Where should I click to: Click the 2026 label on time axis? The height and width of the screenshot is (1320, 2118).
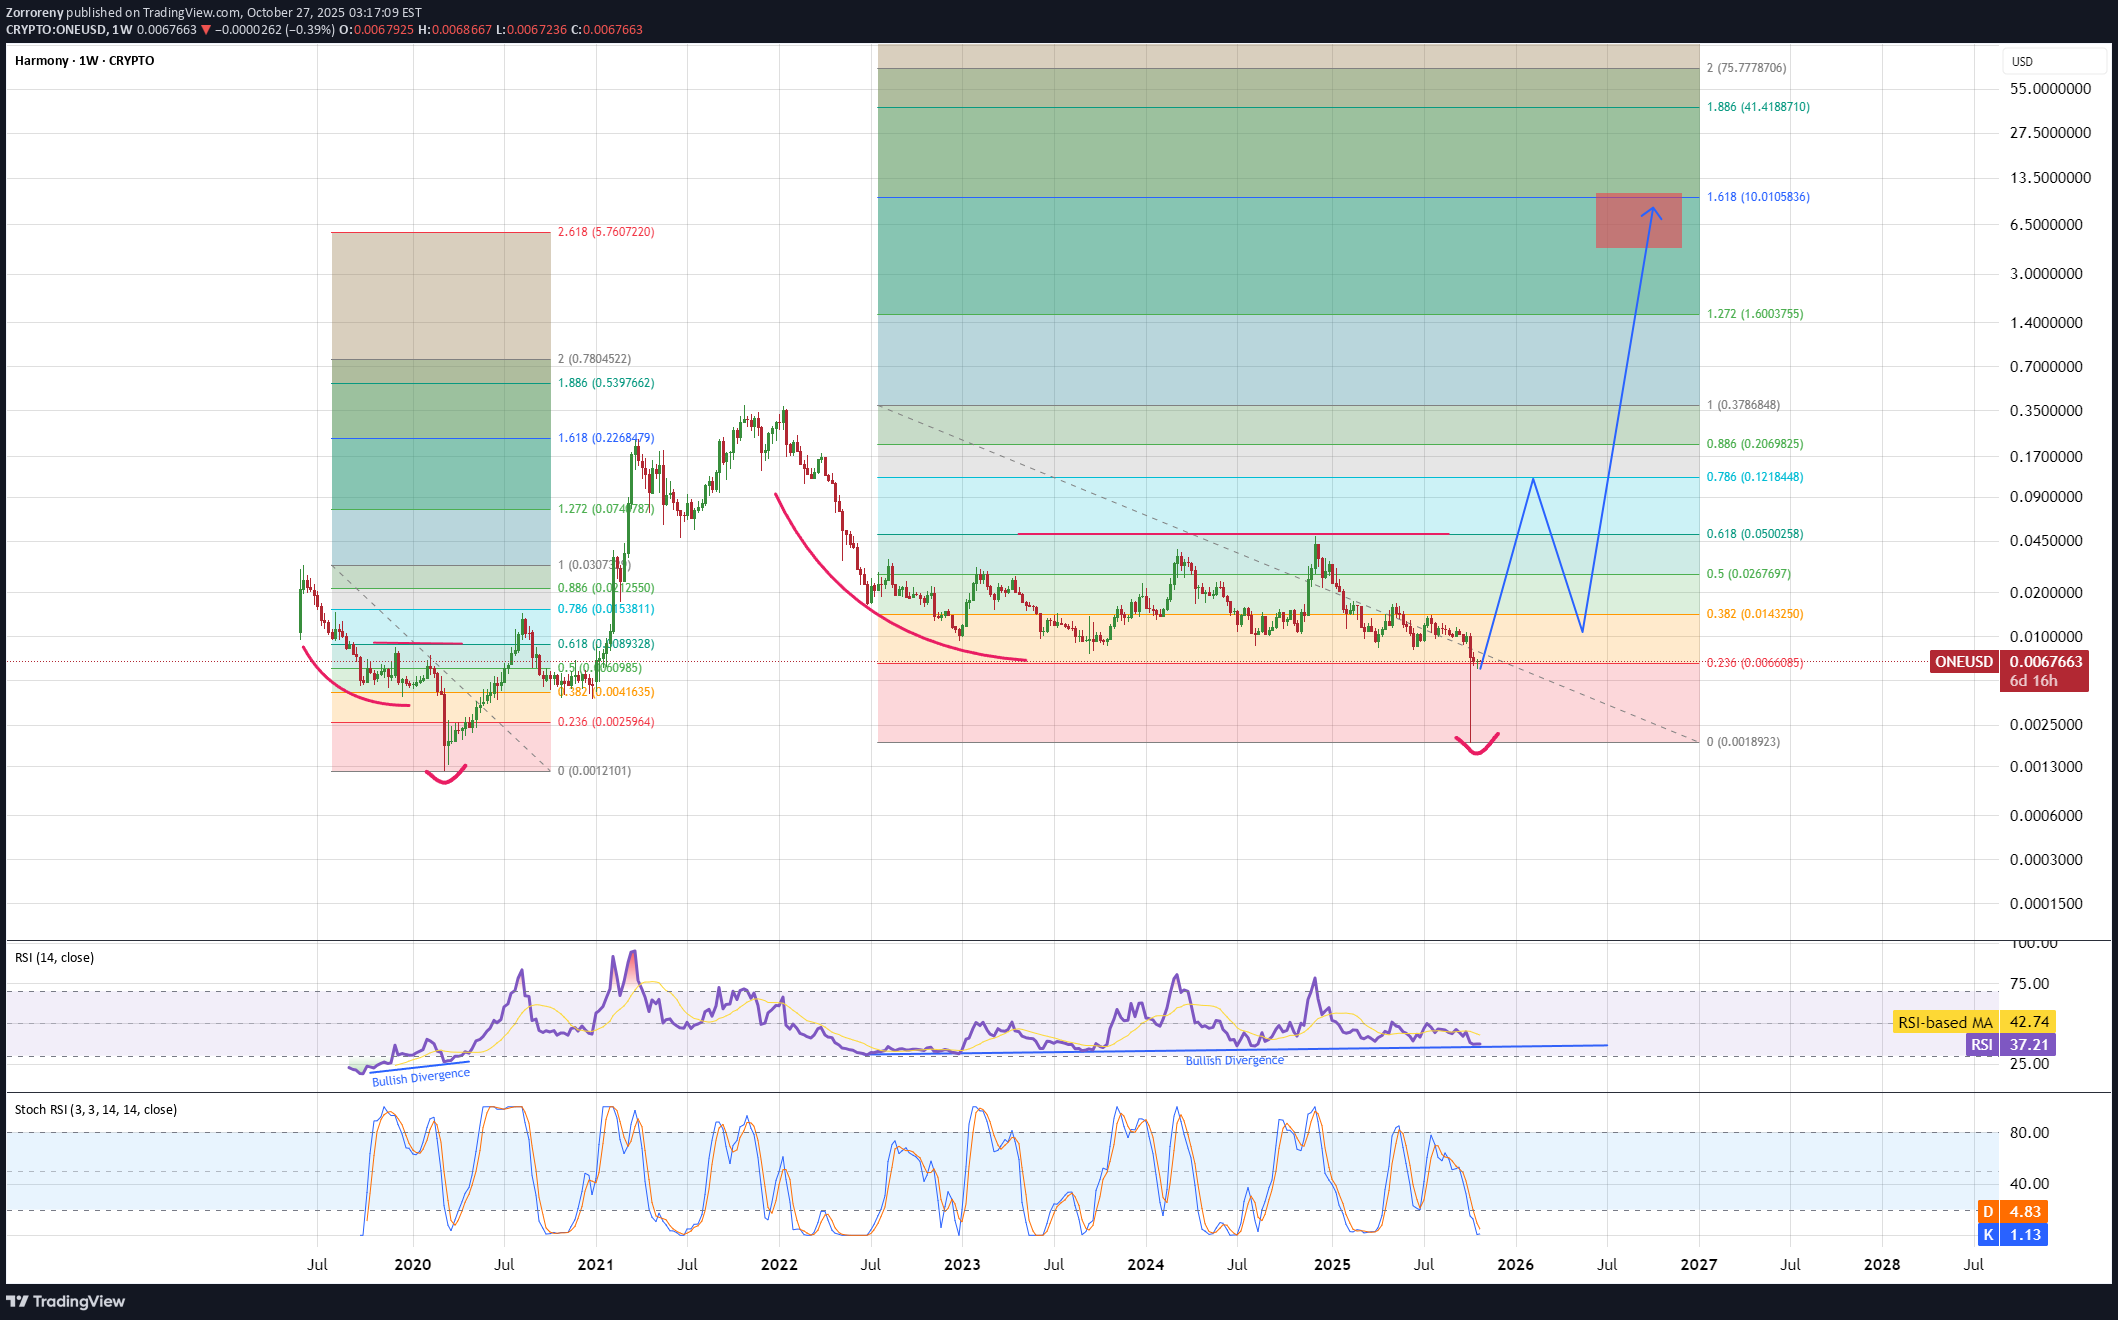1515,1265
